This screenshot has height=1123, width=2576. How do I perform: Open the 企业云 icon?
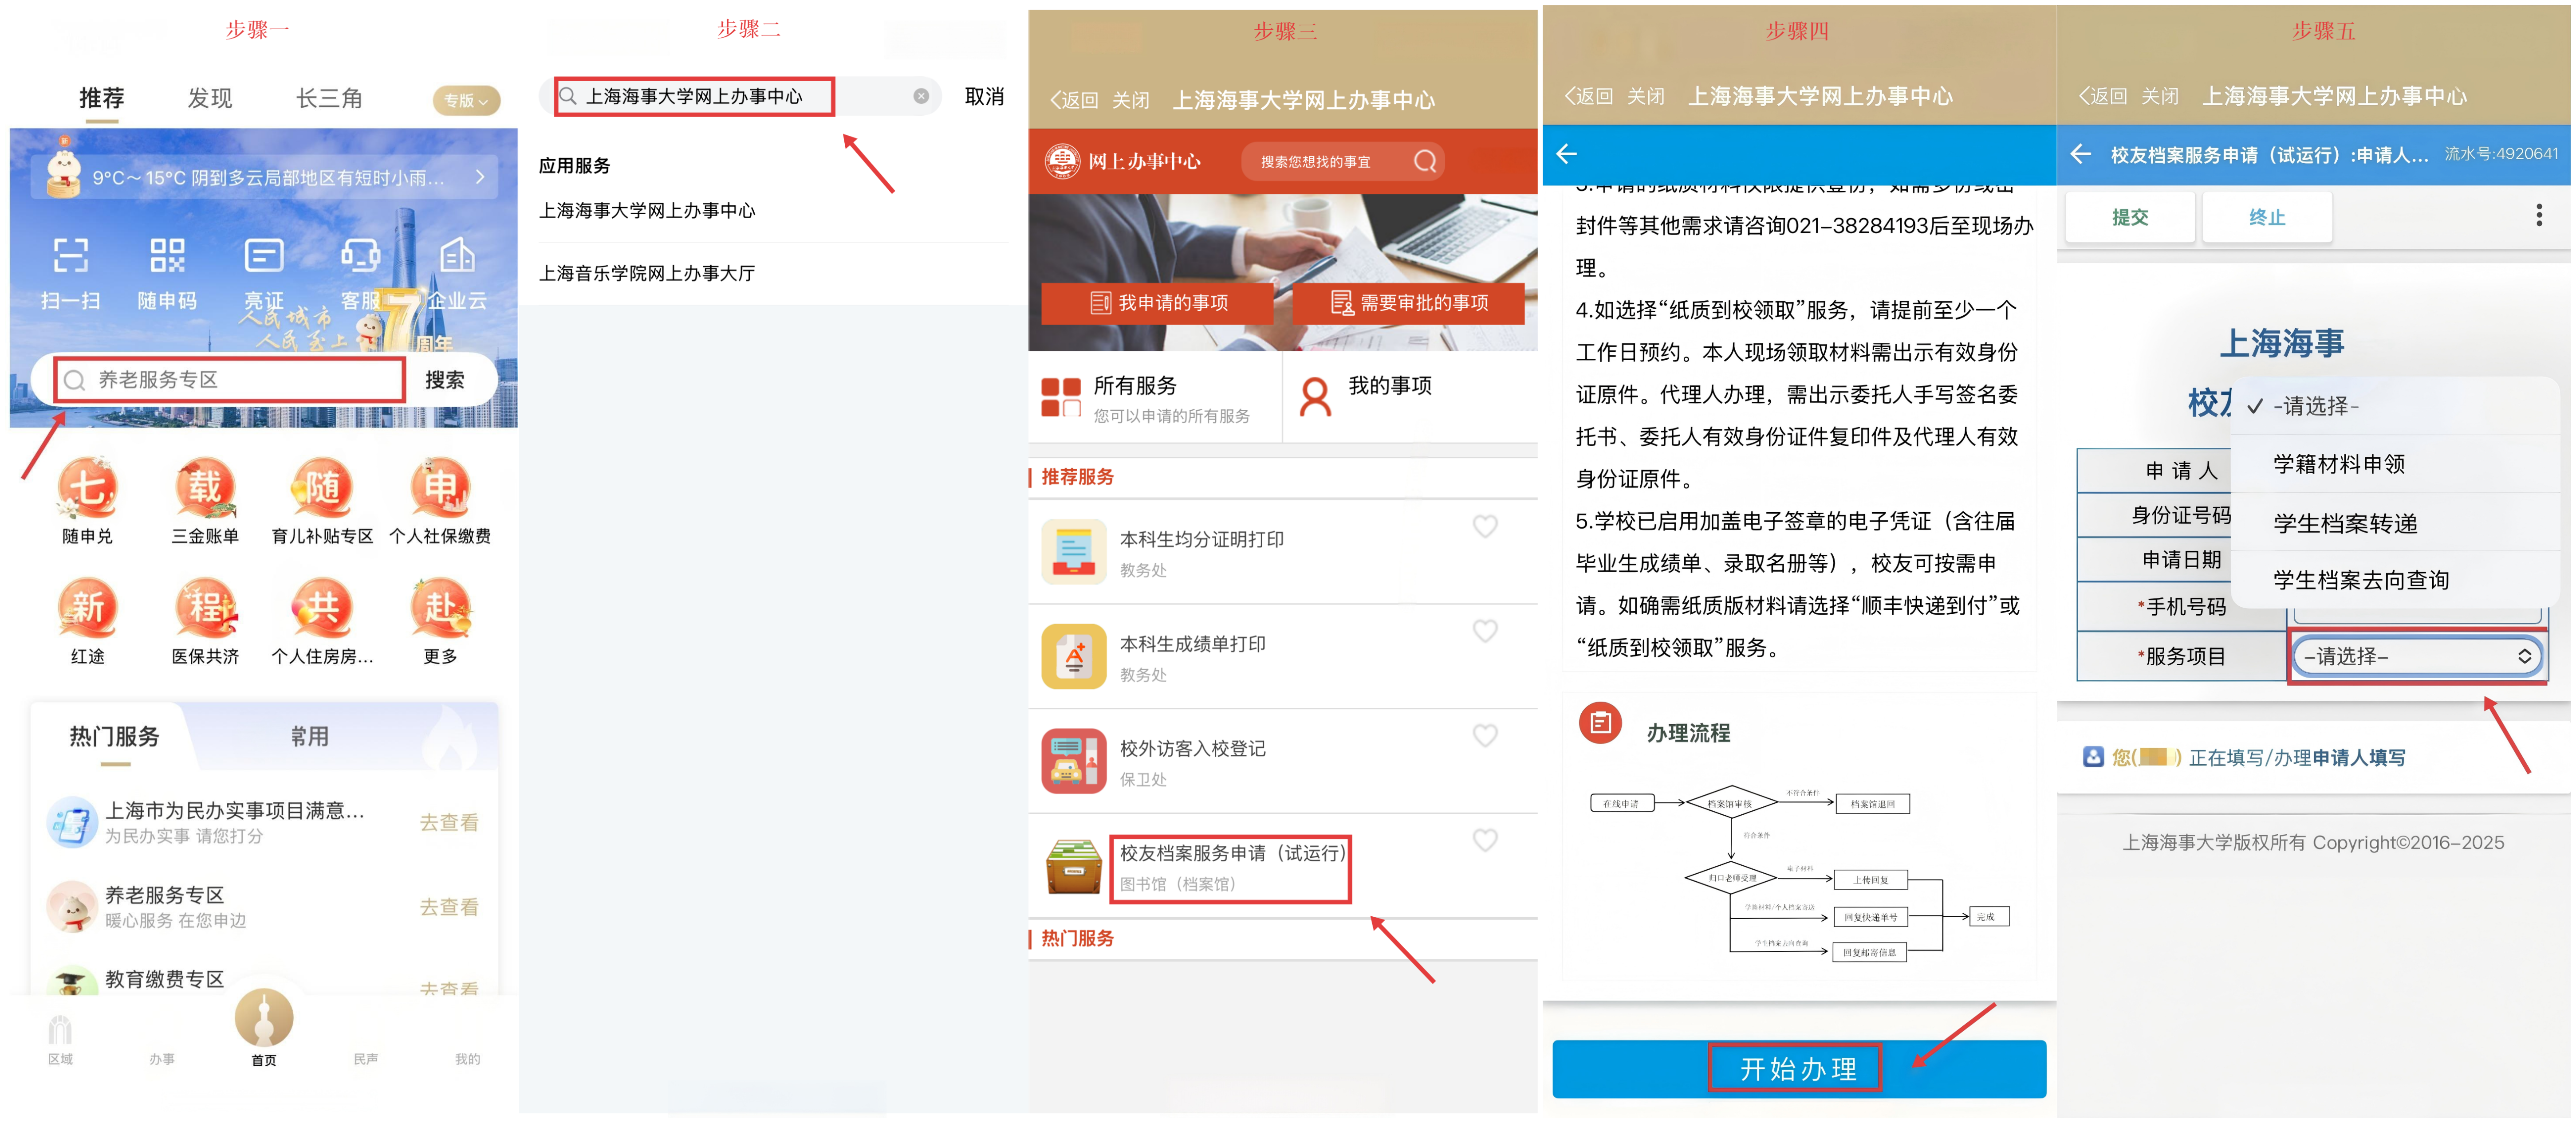457,256
